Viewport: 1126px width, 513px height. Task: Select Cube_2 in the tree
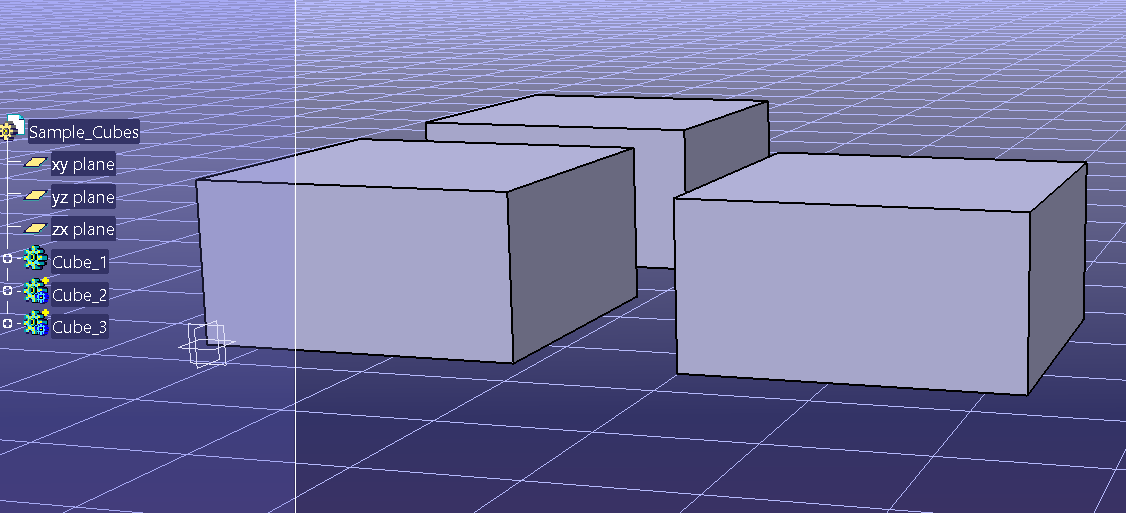(x=80, y=295)
